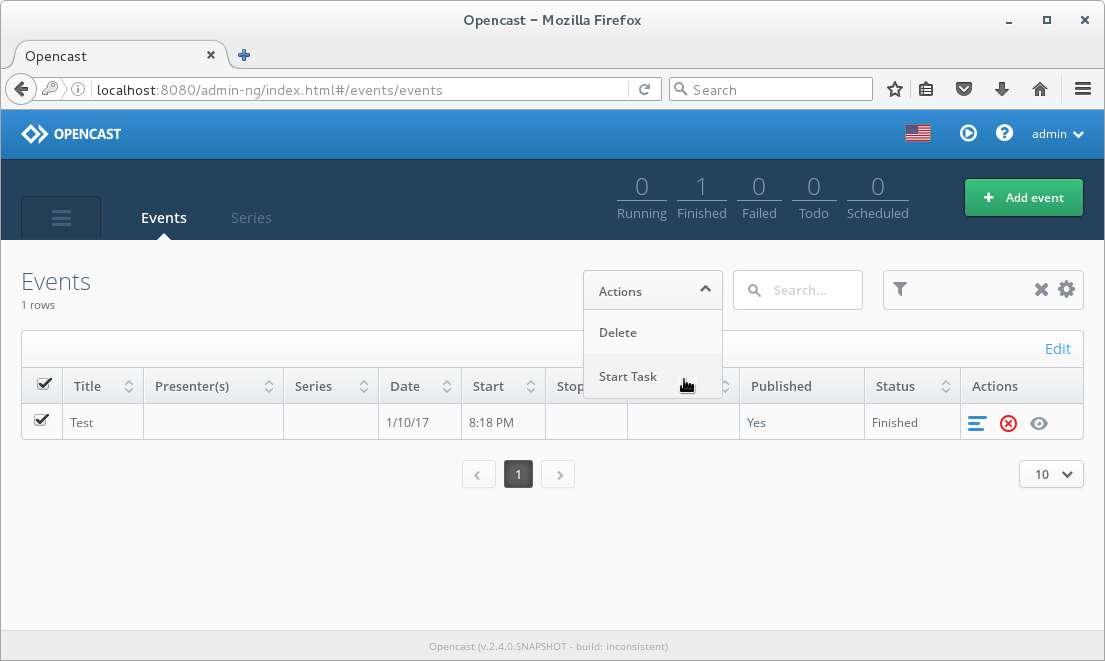1105x661 pixels.
Task: Open the language selector US flag
Action: (918, 133)
